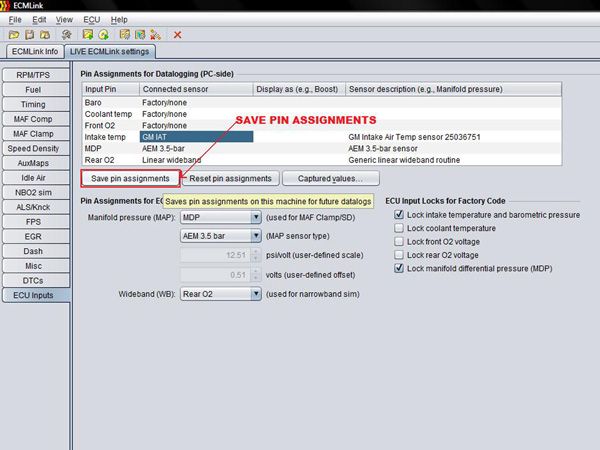Click the Captured values... button
Viewport: 600px width, 450px height.
pos(331,178)
